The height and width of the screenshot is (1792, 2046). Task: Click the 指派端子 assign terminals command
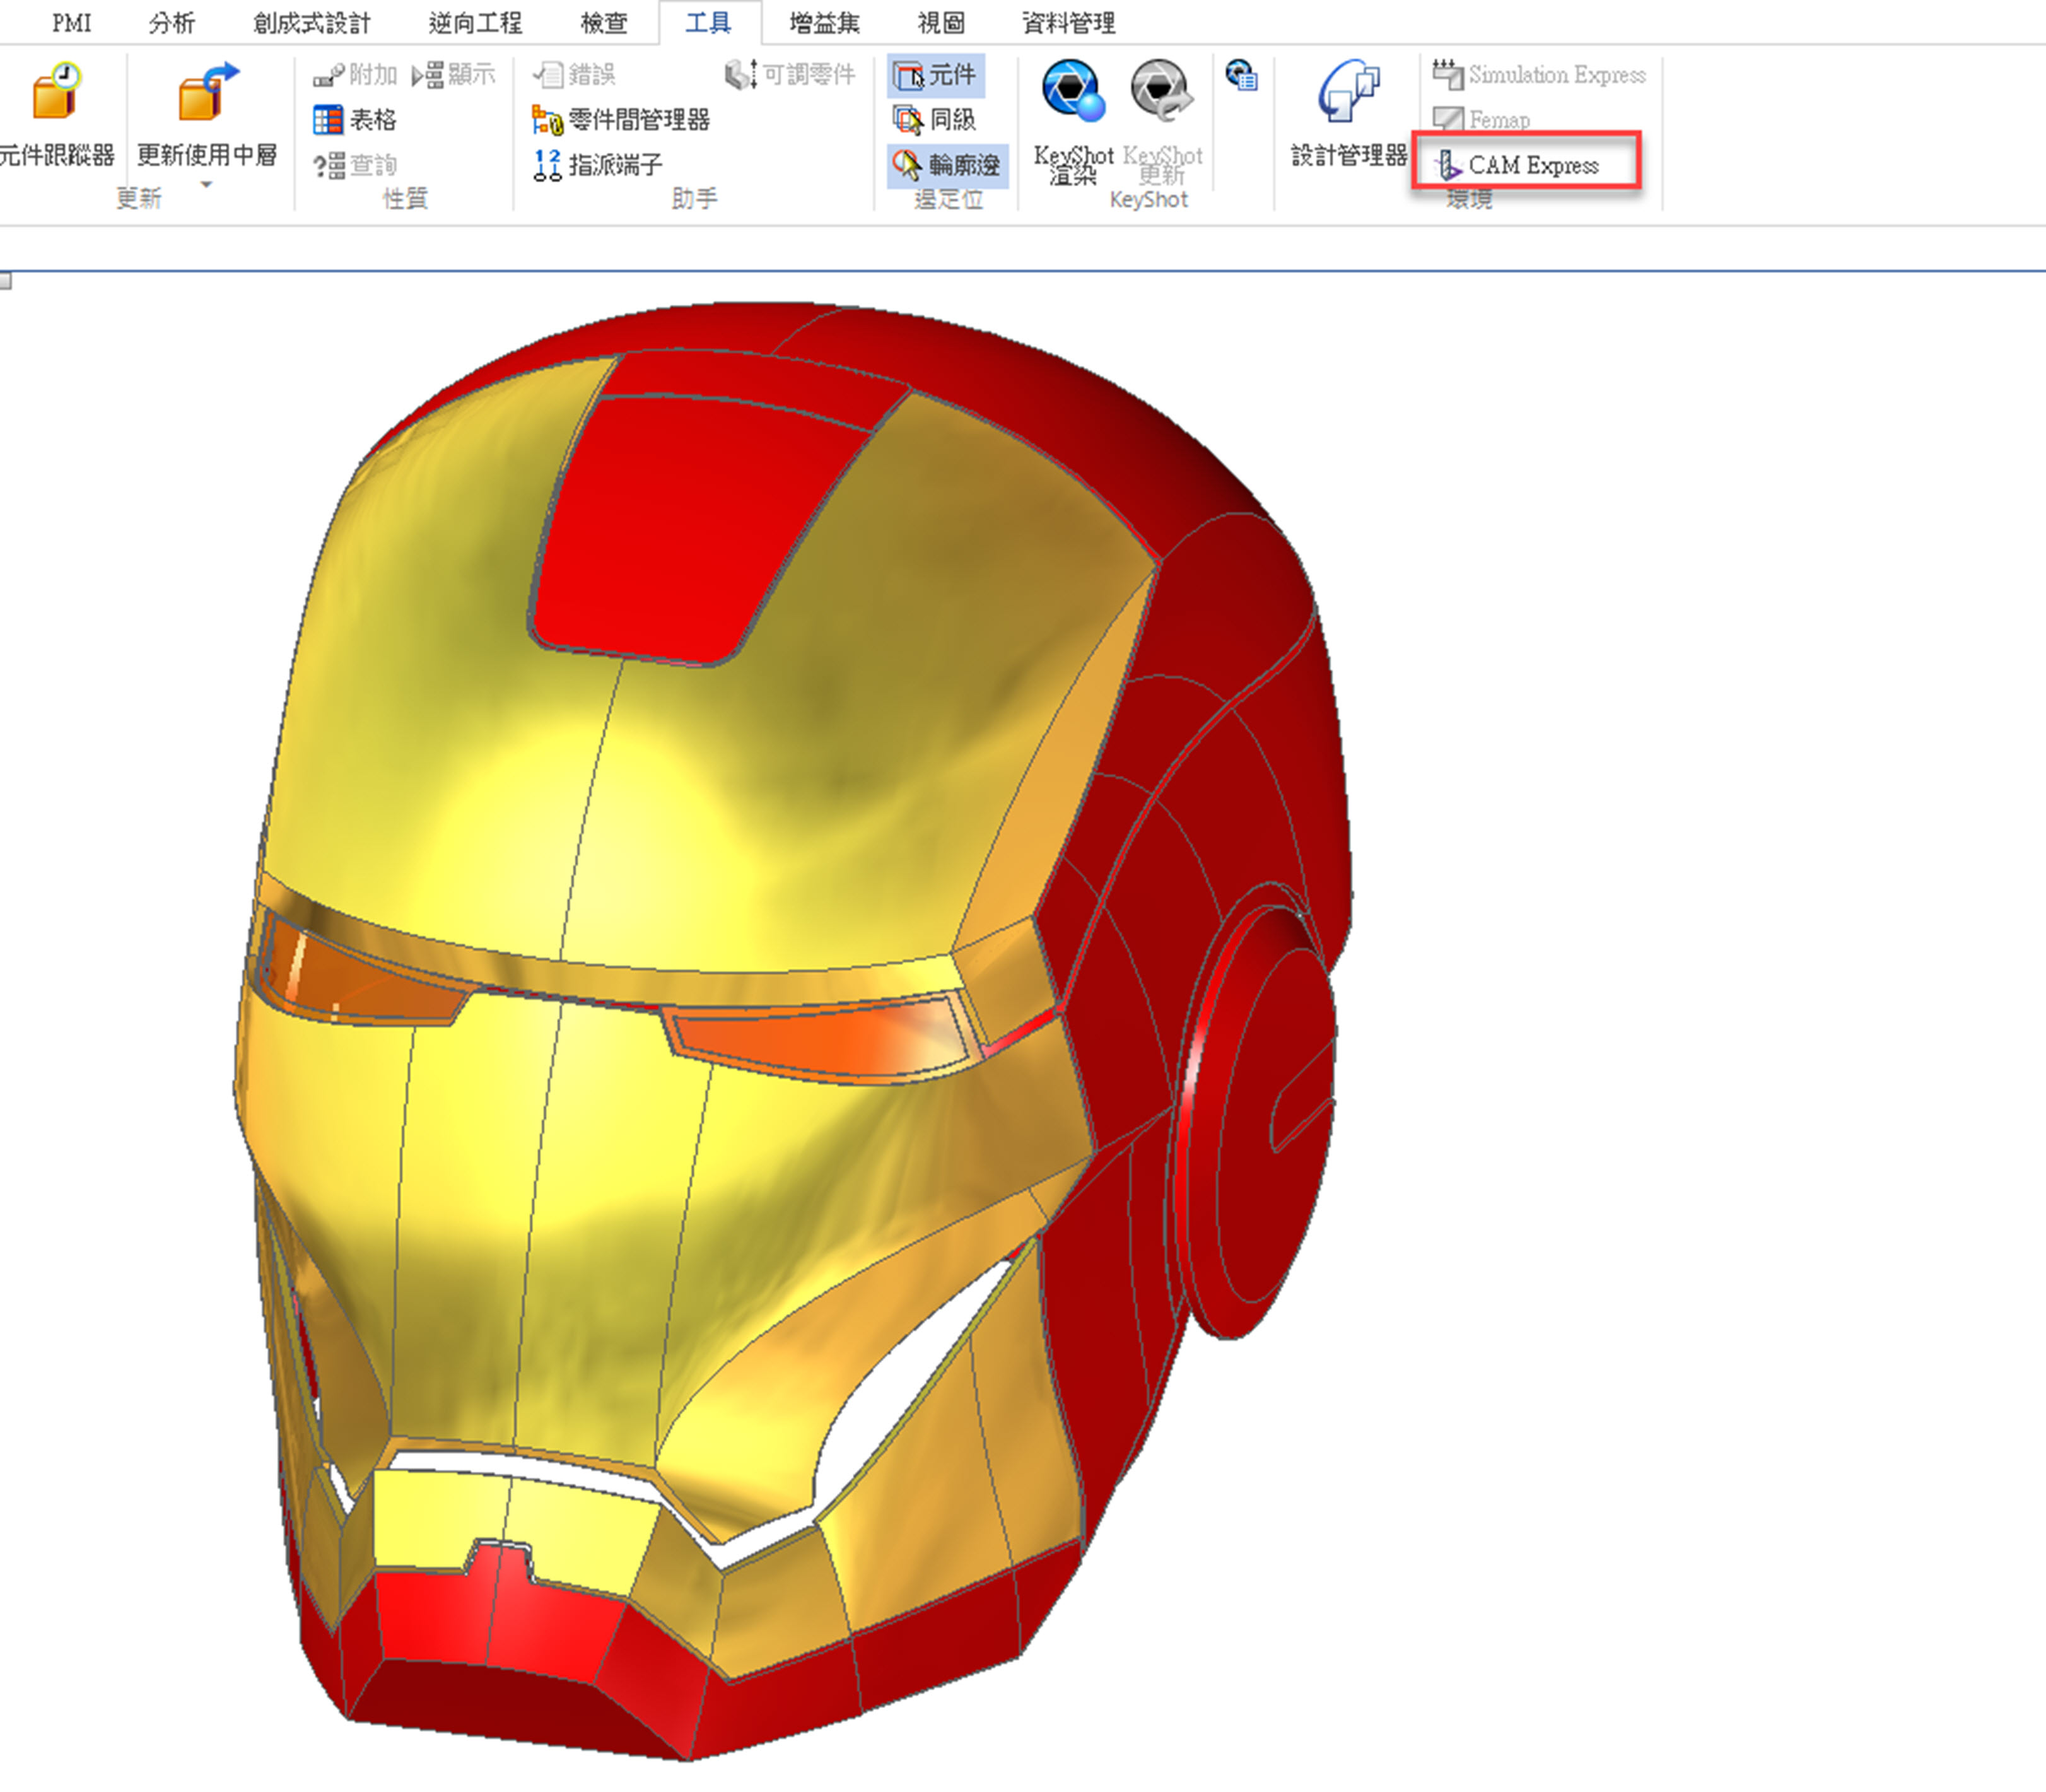coord(597,165)
